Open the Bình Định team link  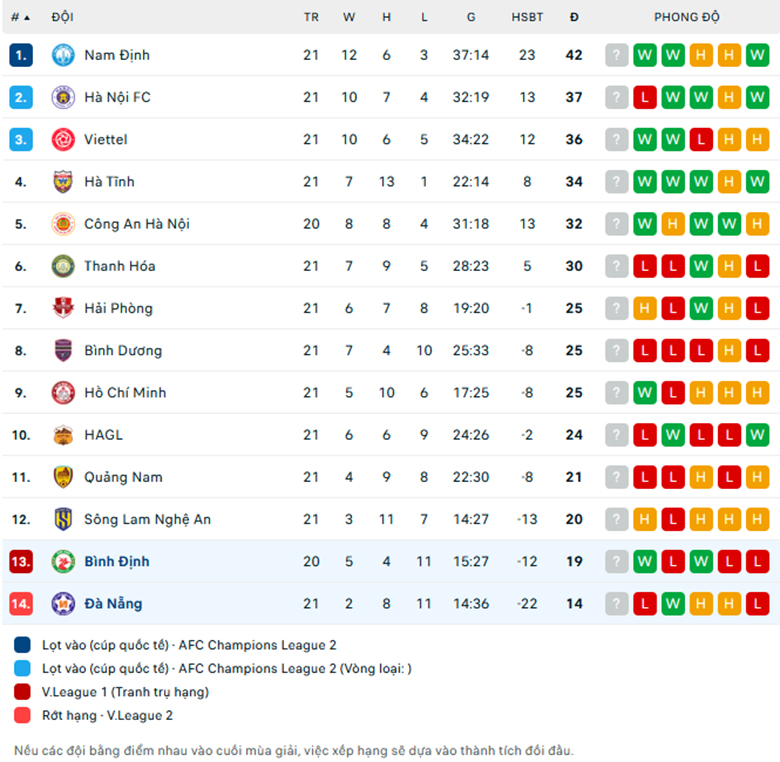(x=117, y=562)
